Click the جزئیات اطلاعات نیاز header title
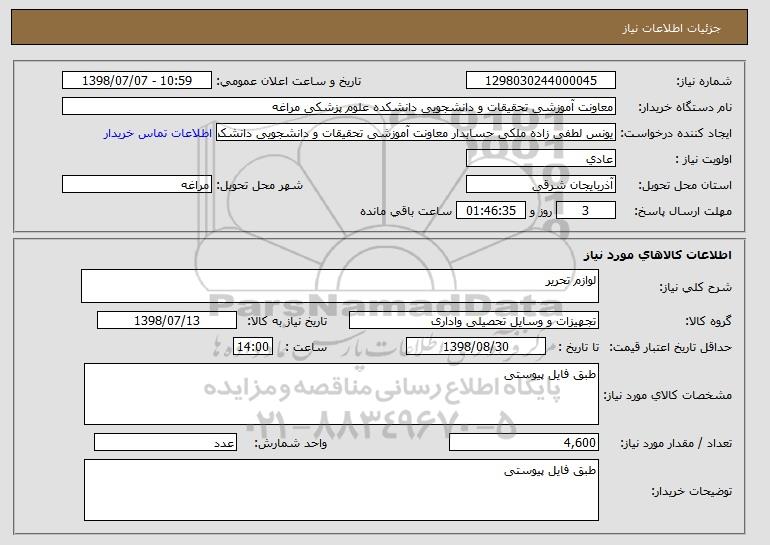 point(671,28)
